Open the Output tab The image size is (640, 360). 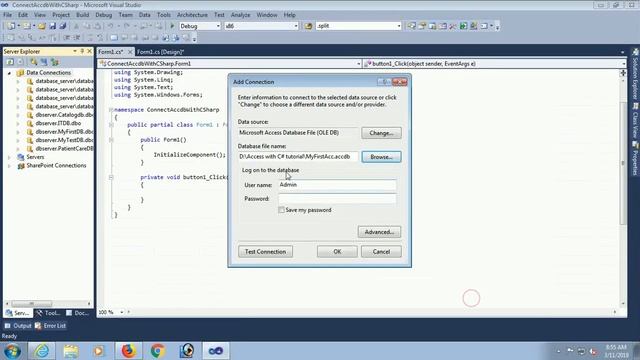(18, 326)
